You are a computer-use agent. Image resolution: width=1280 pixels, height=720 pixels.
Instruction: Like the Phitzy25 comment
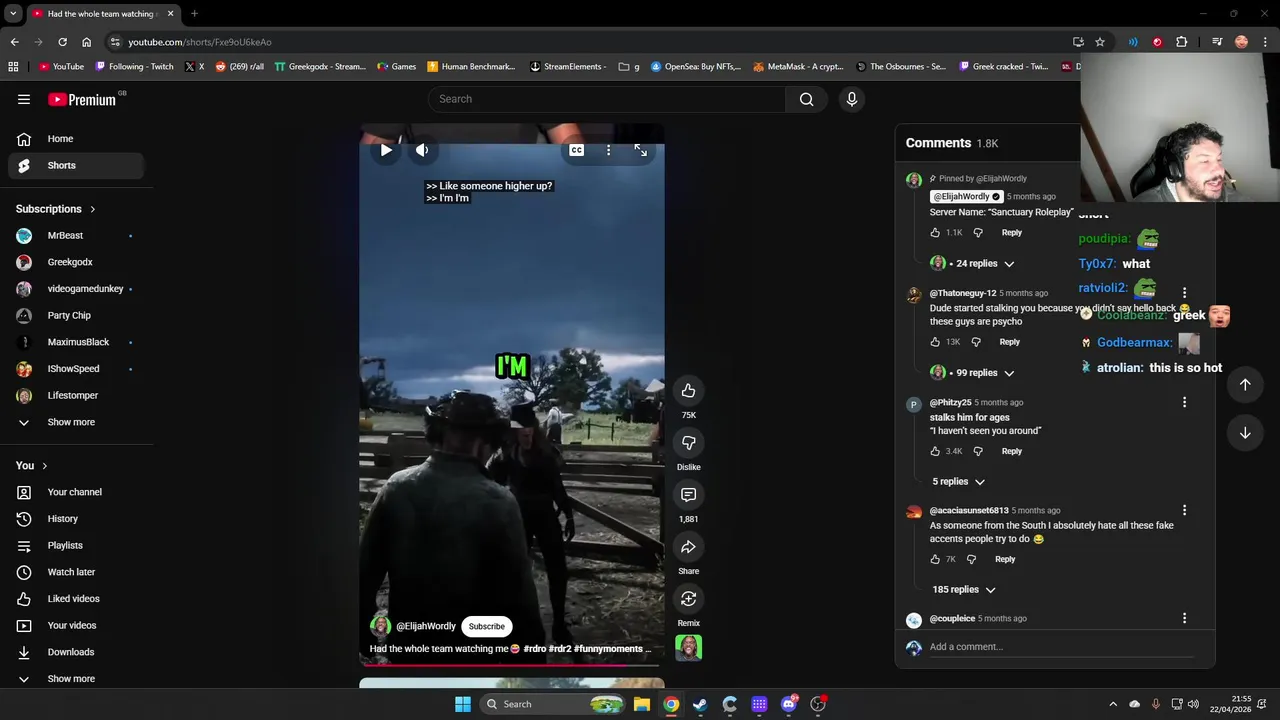pyautogui.click(x=935, y=451)
